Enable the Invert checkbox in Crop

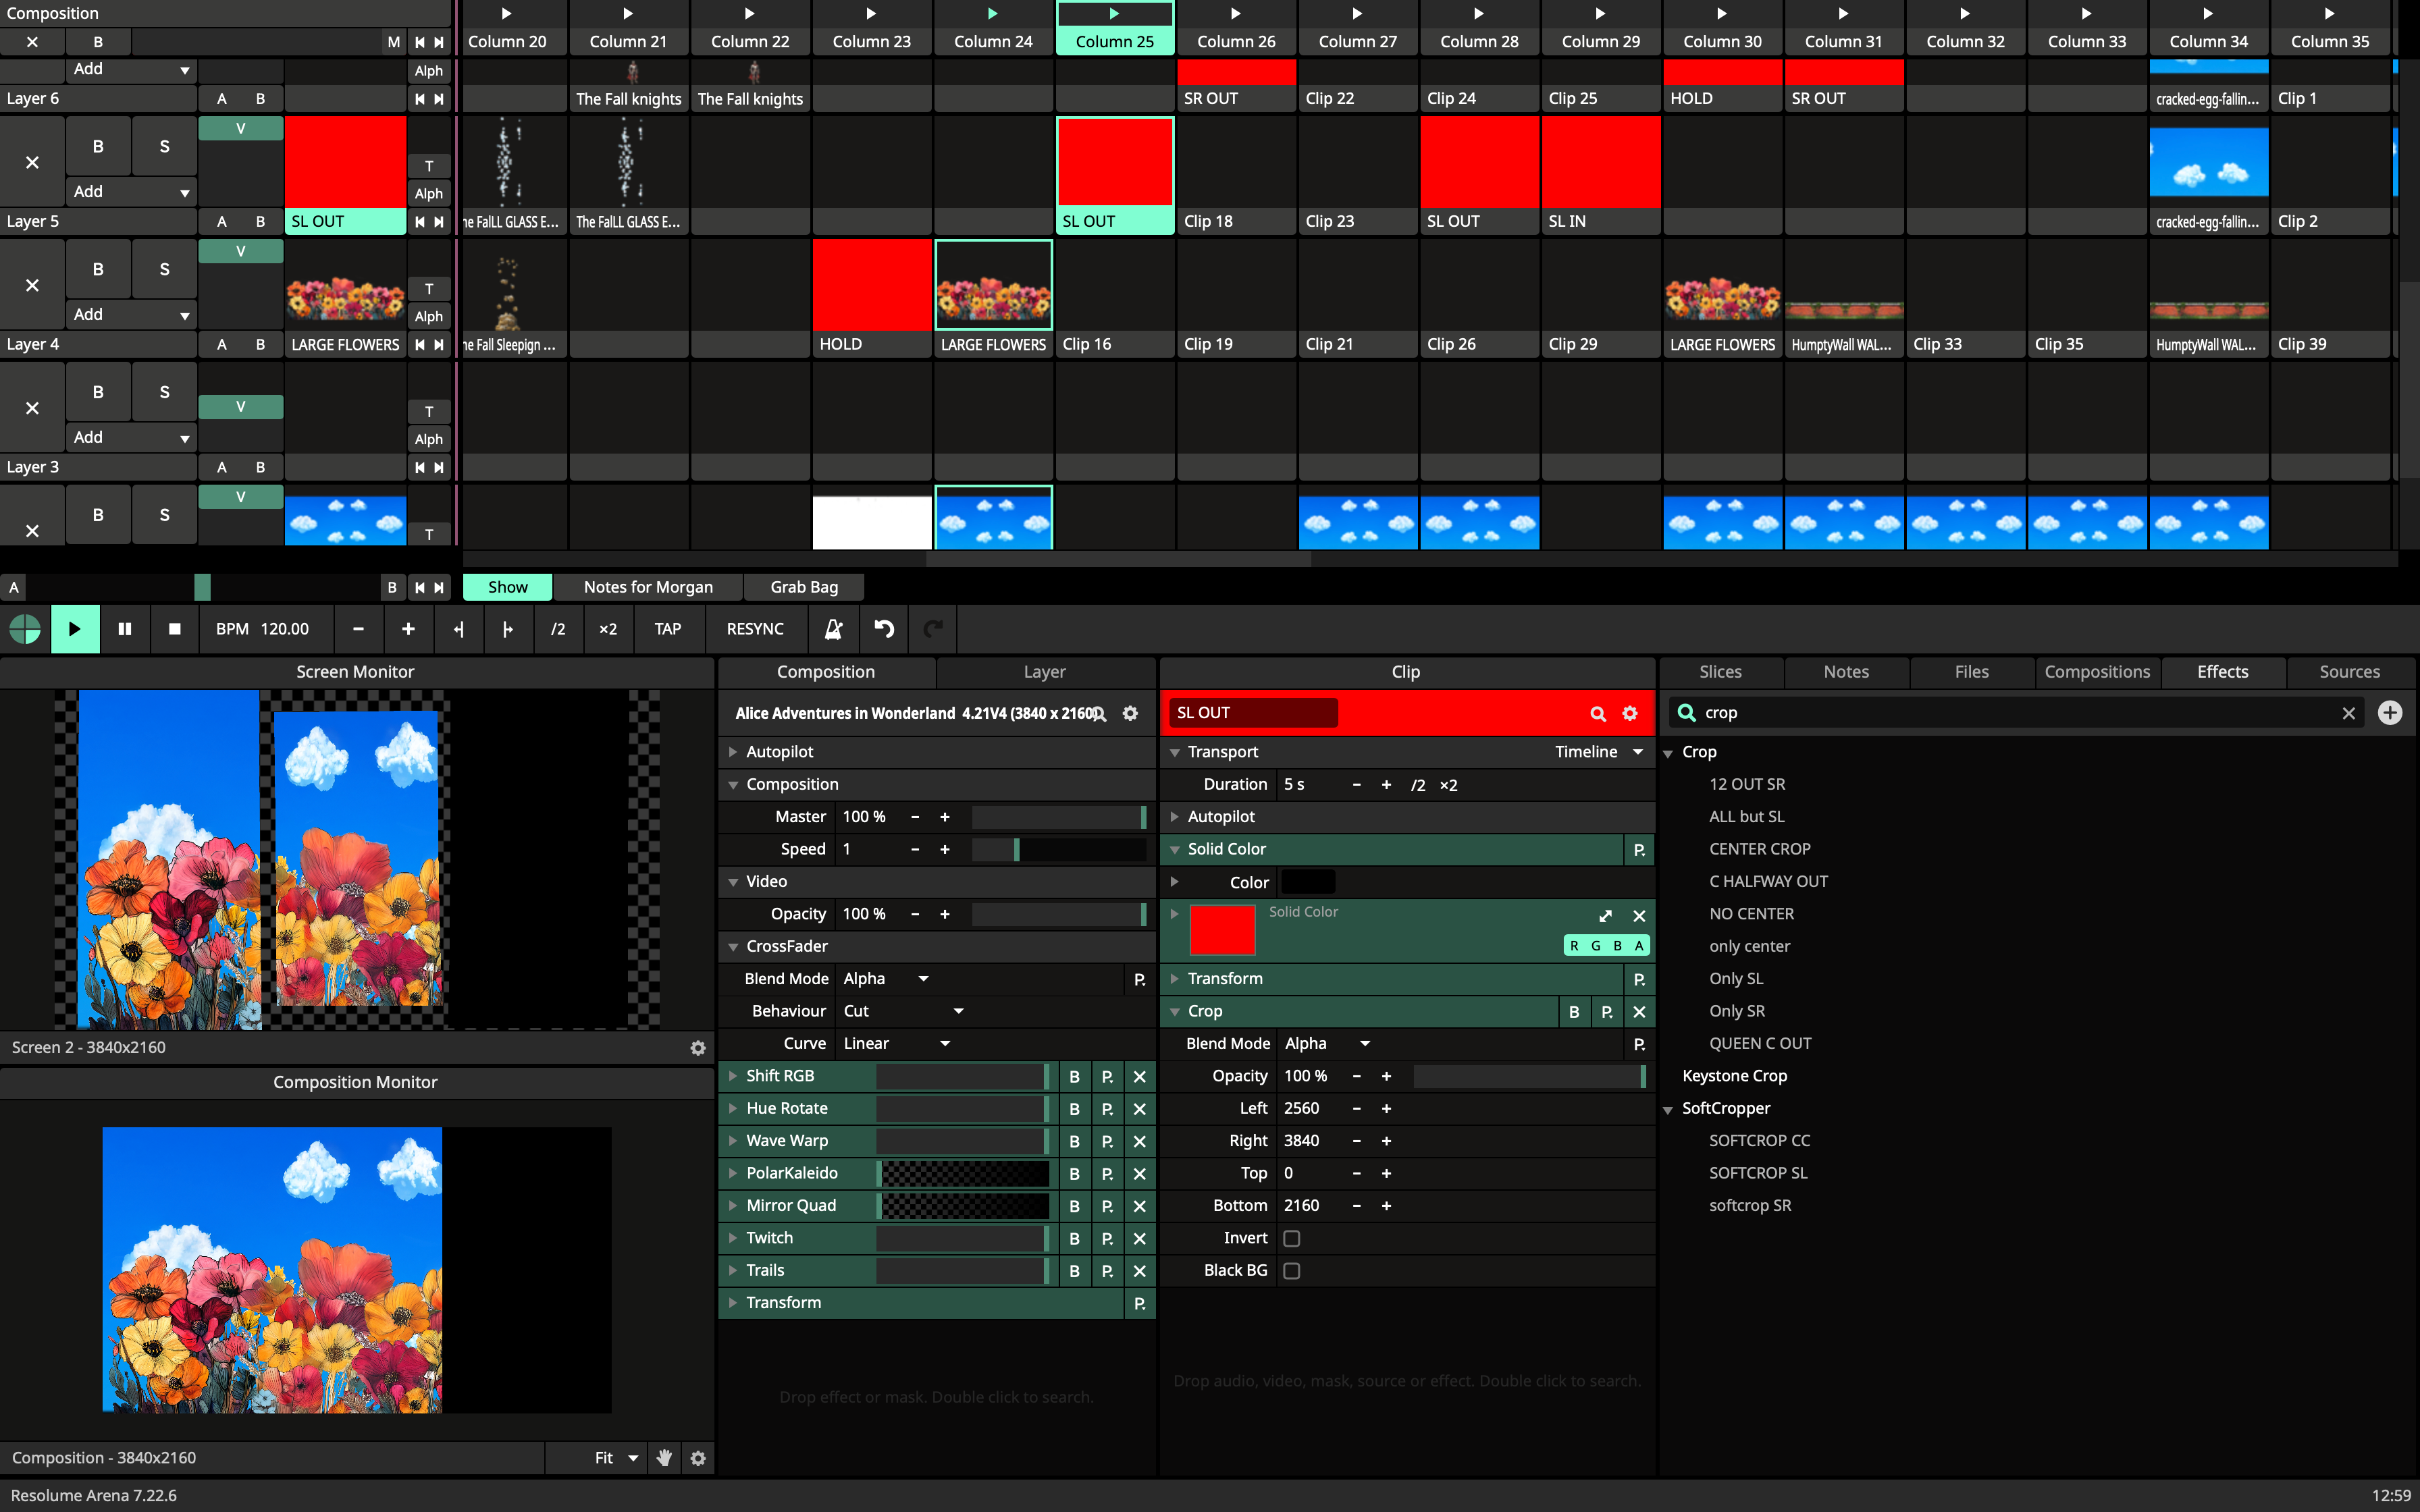tap(1291, 1238)
